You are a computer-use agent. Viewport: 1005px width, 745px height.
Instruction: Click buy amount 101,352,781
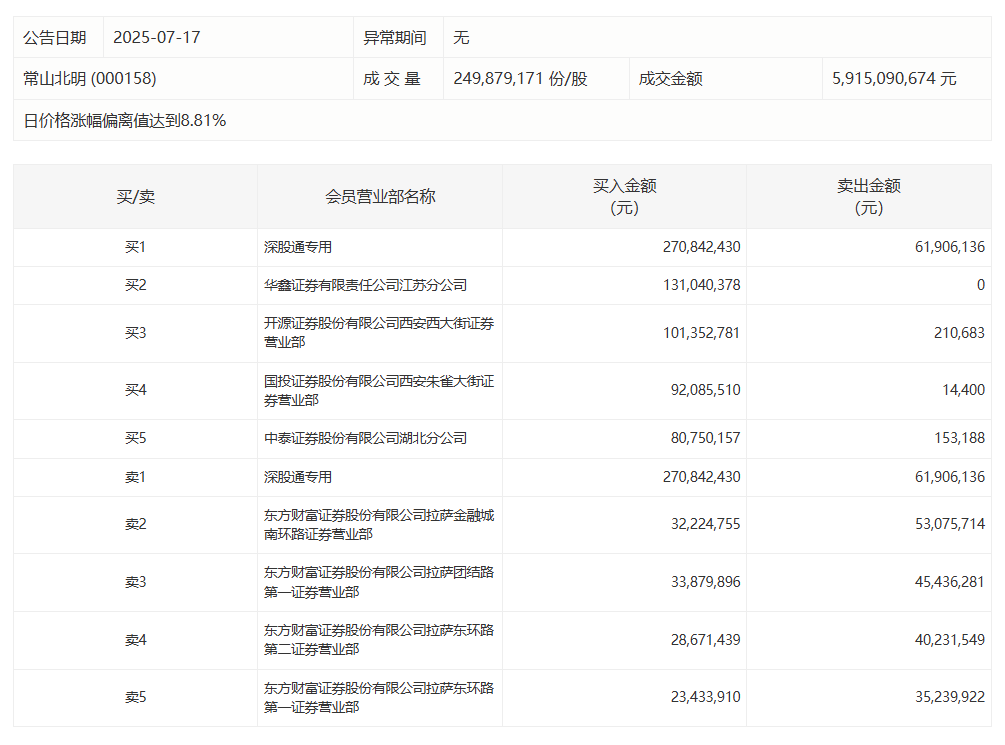pyautogui.click(x=701, y=333)
